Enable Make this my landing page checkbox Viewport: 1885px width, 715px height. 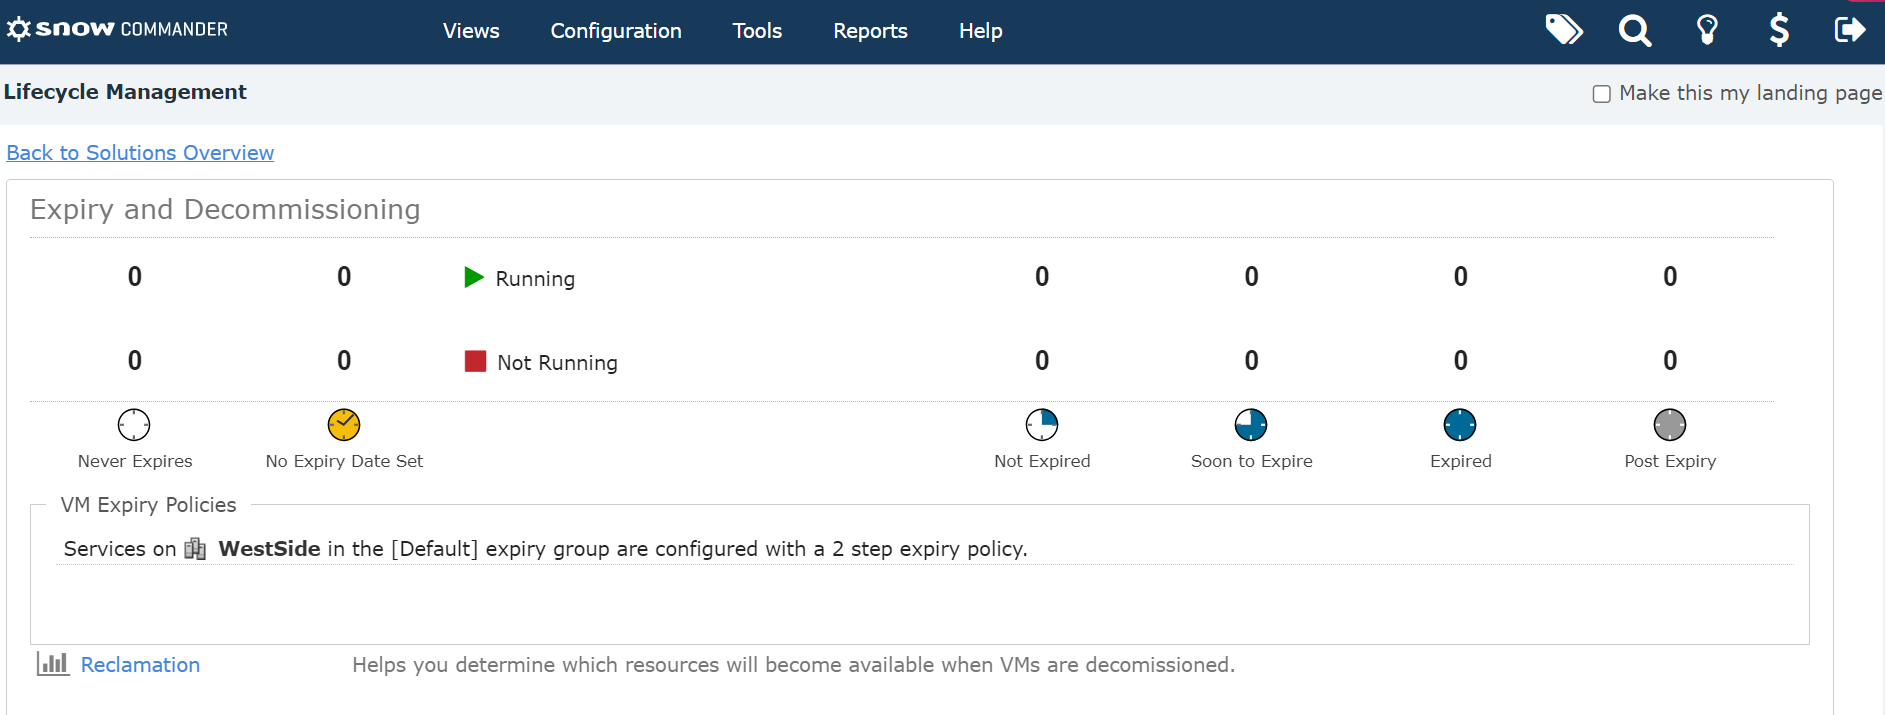pyautogui.click(x=1602, y=94)
